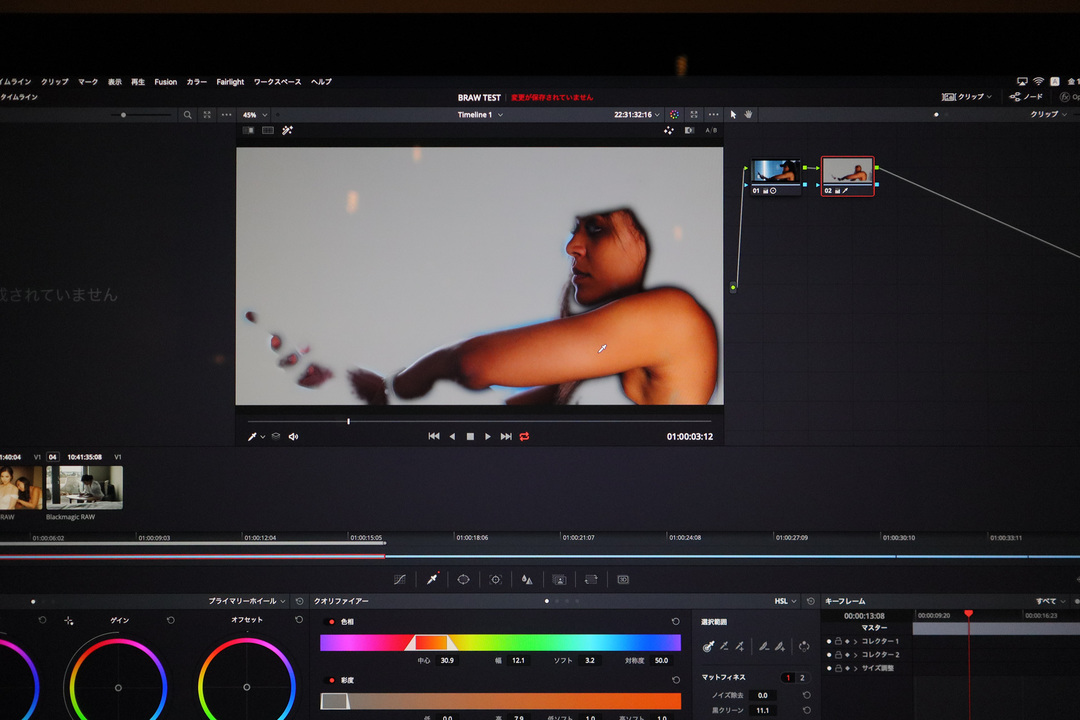Click the viewer scrubber playhead
This screenshot has width=1080, height=720.
349,421
